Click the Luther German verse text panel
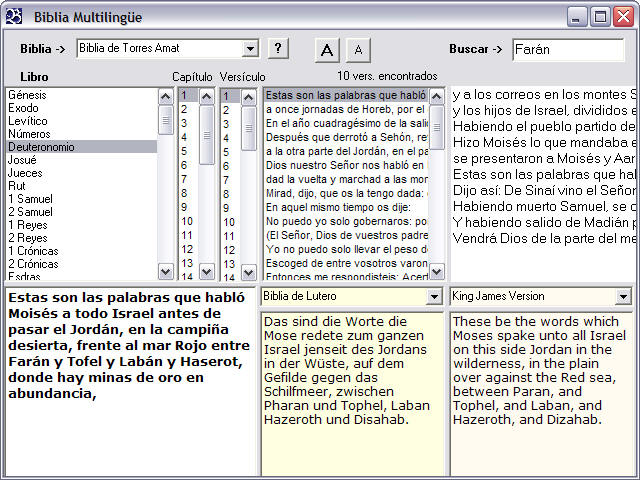640x480 pixels. 352,394
